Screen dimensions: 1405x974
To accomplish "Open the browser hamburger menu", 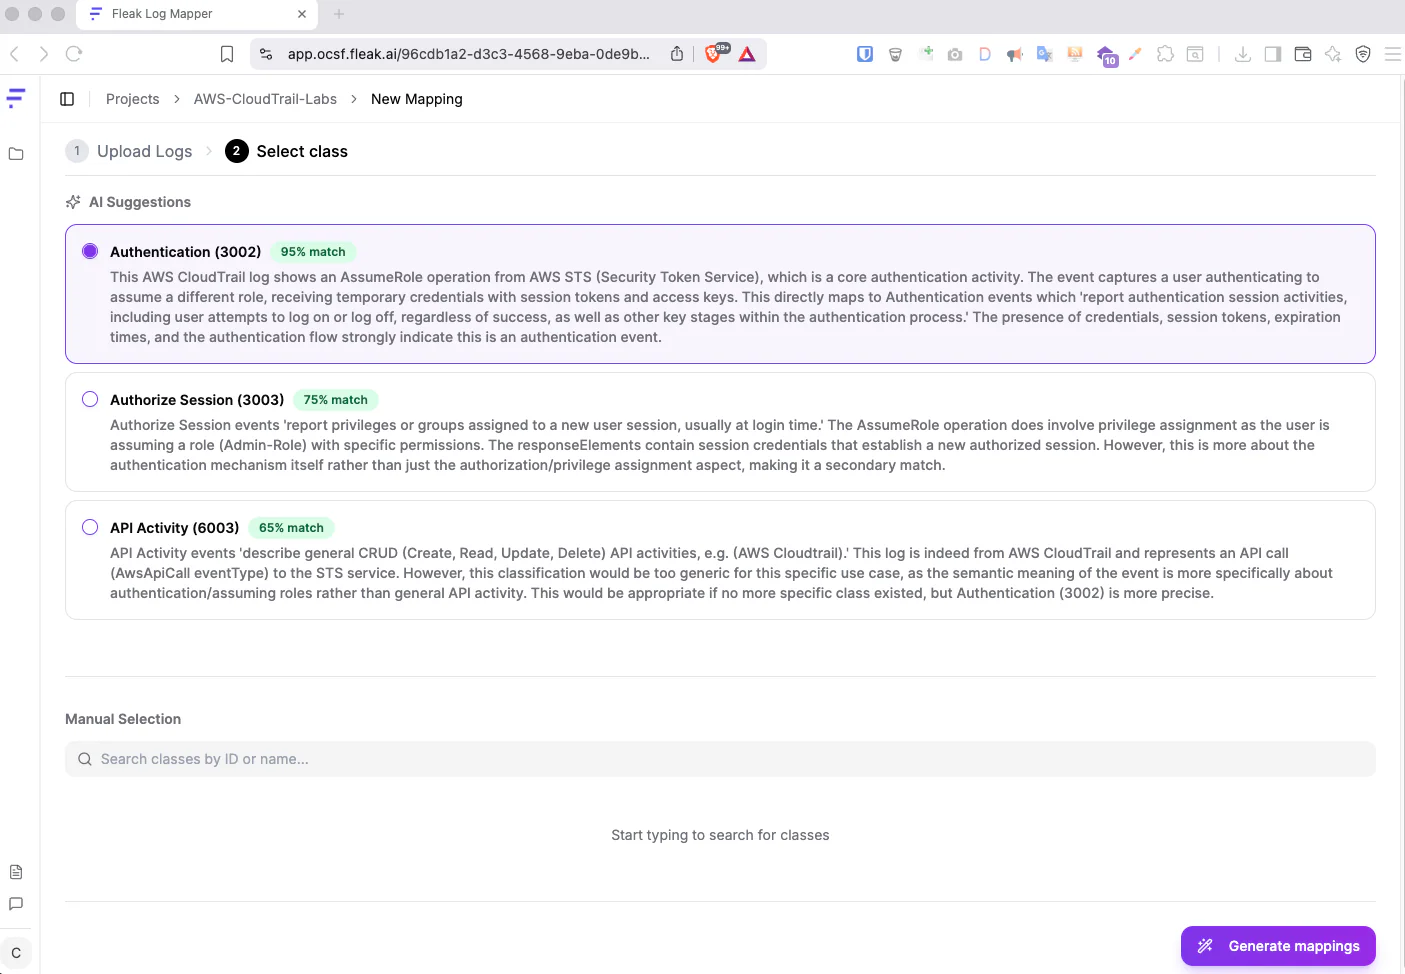I will coord(1392,54).
